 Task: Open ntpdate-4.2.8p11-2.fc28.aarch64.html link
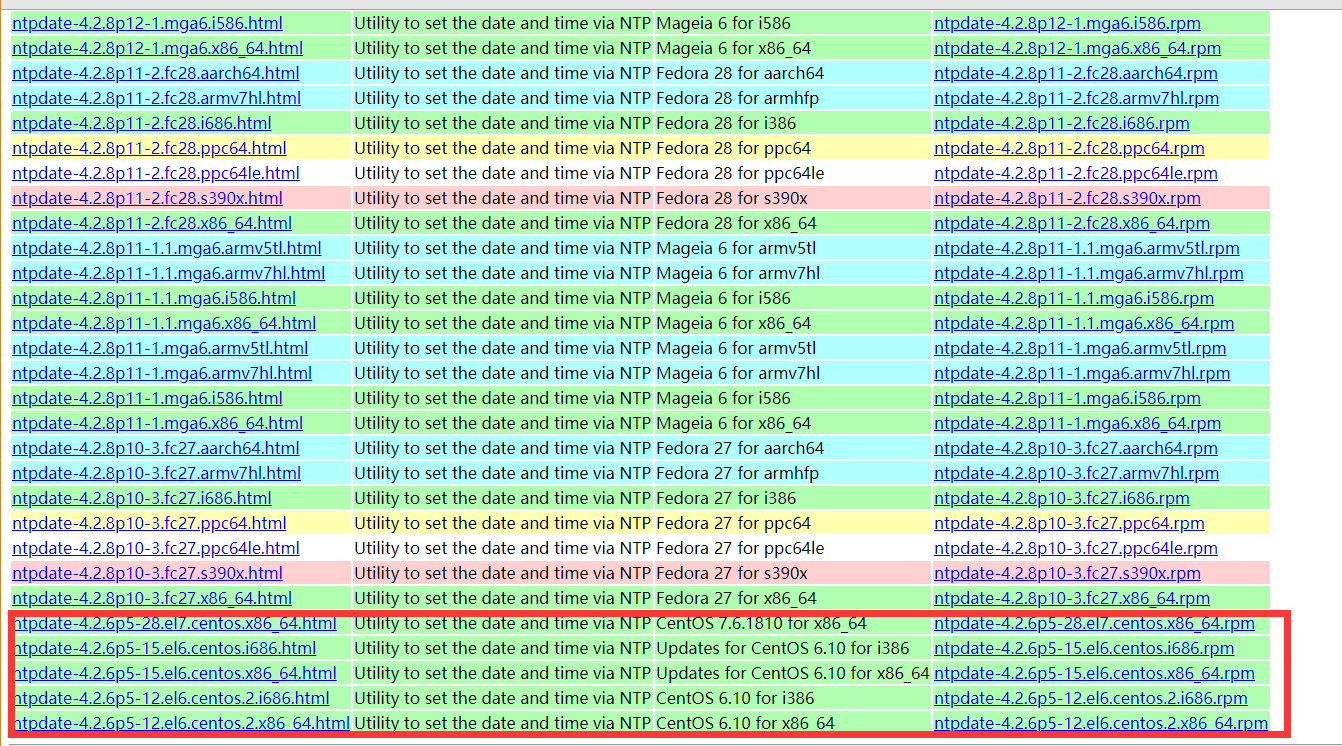(155, 73)
